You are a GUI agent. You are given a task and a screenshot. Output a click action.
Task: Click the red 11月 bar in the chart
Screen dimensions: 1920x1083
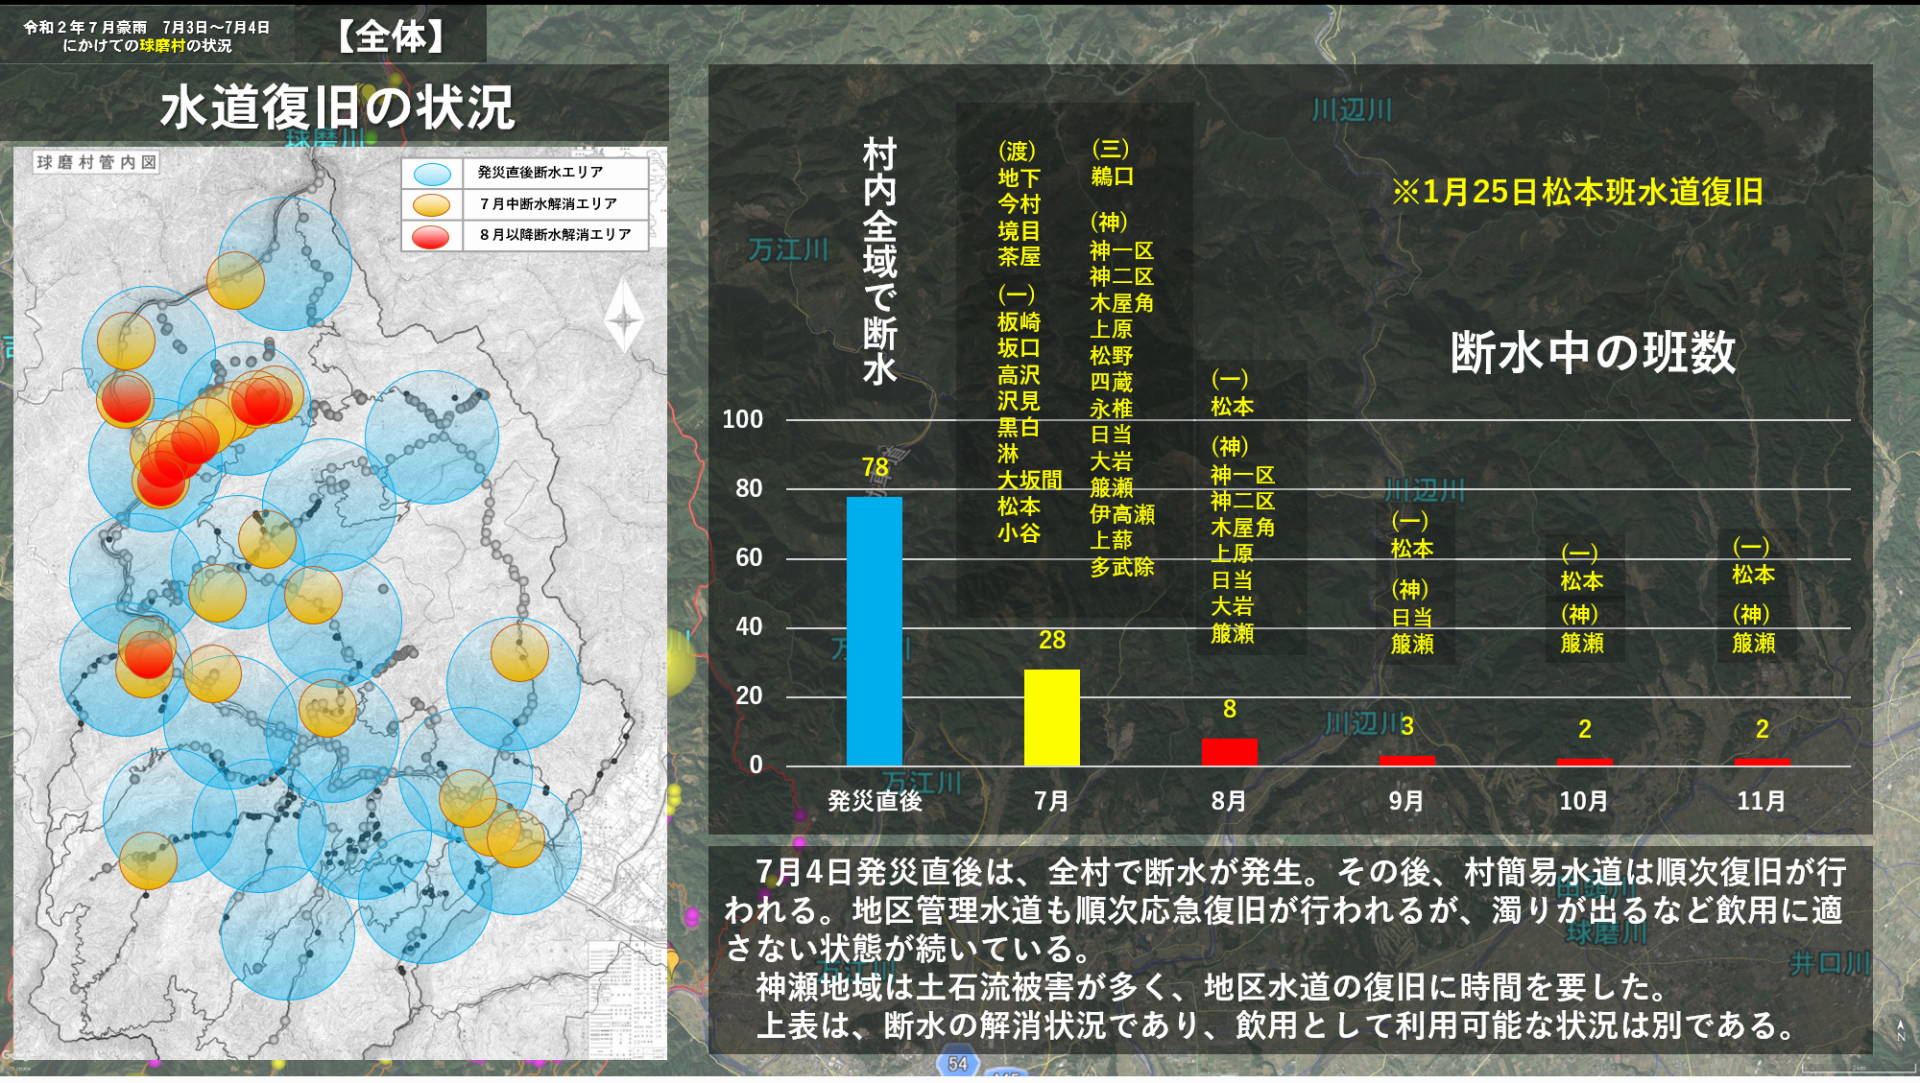click(x=1762, y=762)
